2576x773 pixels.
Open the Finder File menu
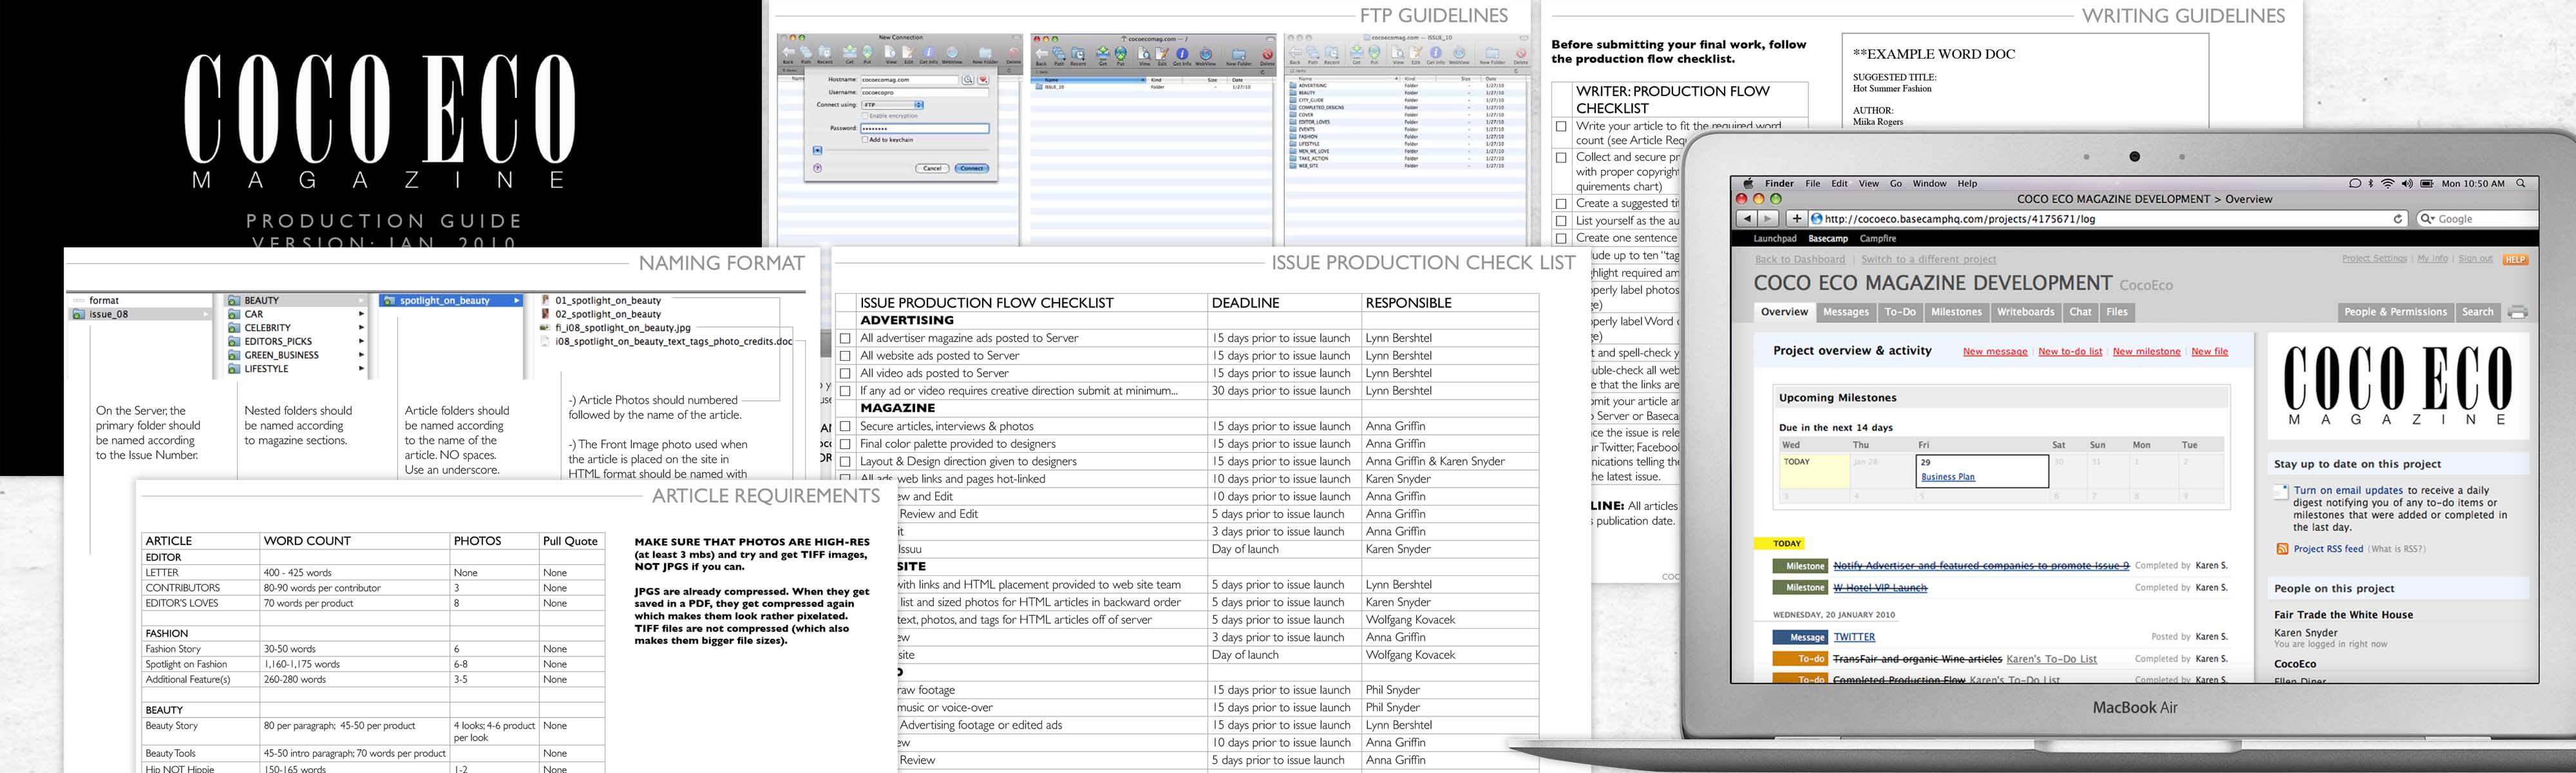click(1813, 184)
